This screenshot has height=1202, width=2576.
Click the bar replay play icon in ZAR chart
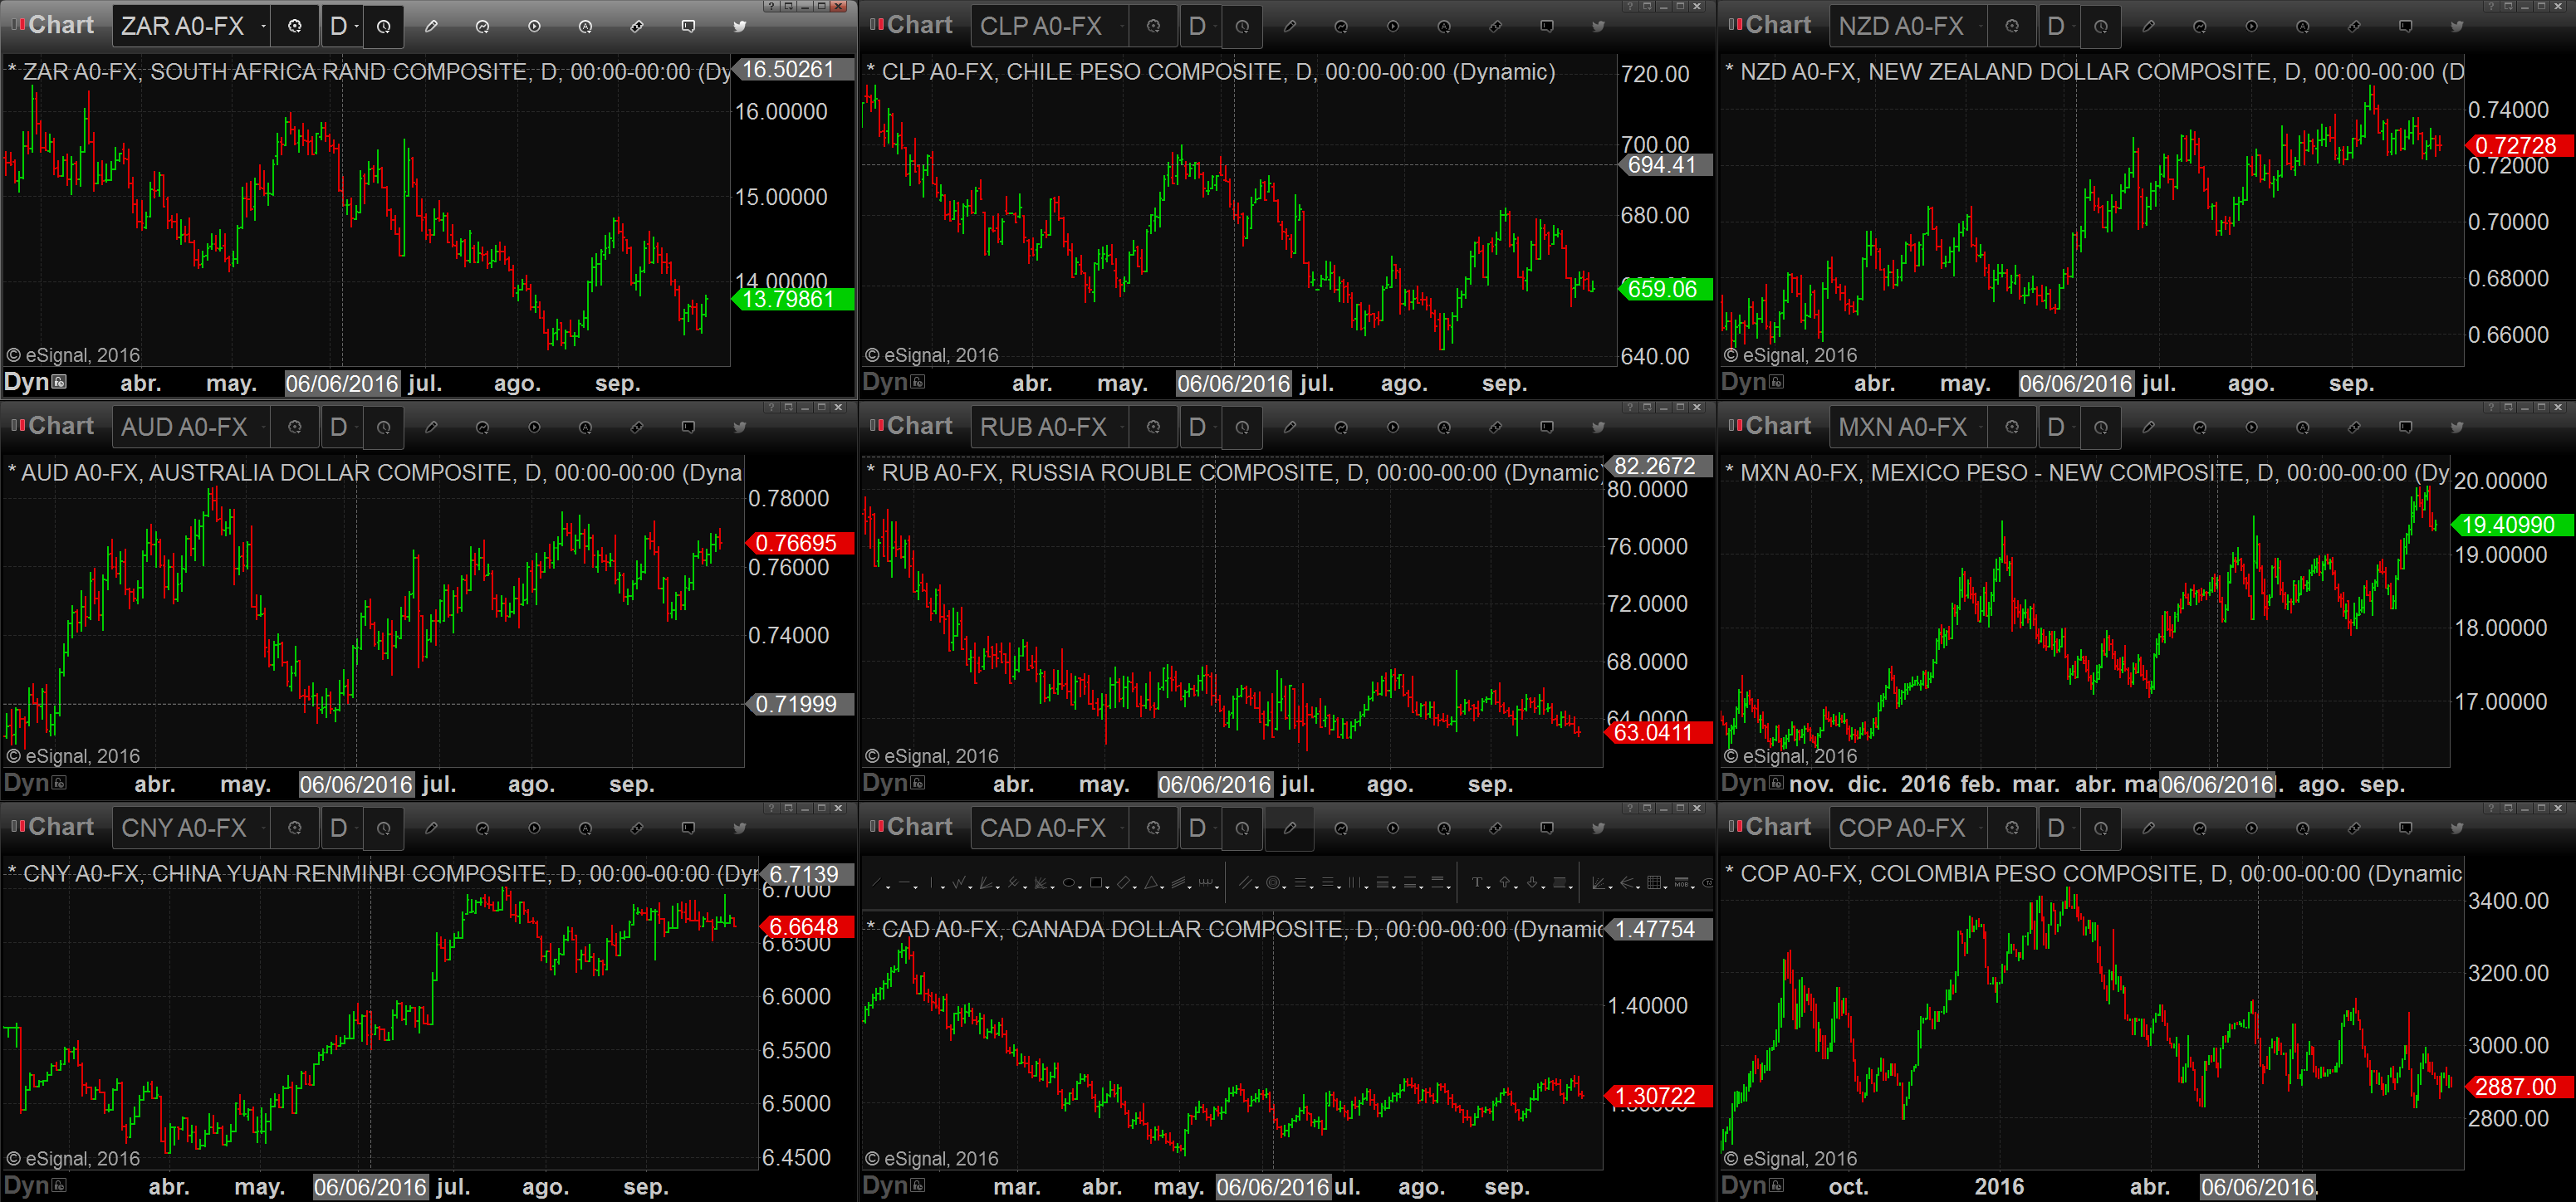(x=534, y=26)
